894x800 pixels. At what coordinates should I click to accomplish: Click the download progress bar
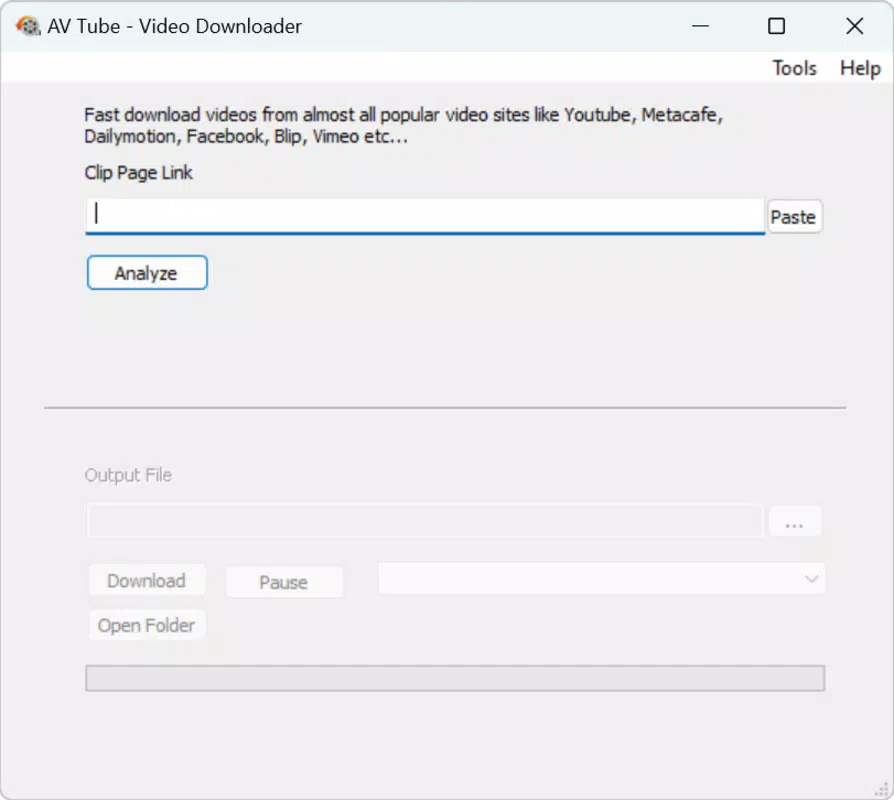[x=455, y=678]
